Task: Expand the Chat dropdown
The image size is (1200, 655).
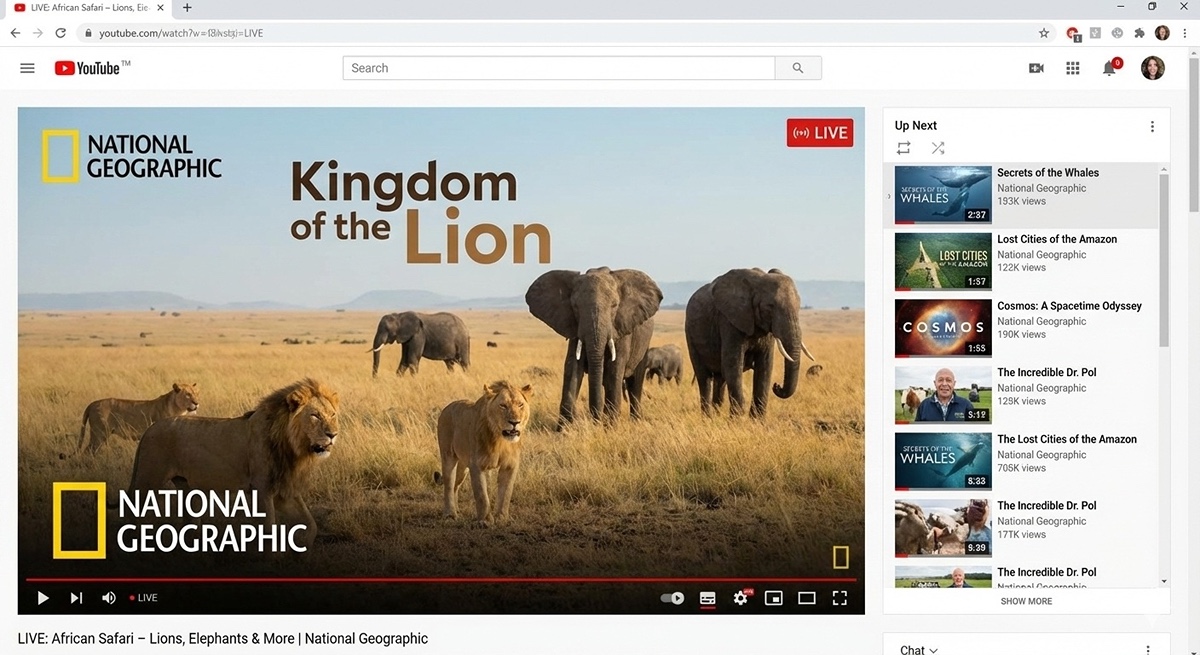Action: (x=919, y=650)
